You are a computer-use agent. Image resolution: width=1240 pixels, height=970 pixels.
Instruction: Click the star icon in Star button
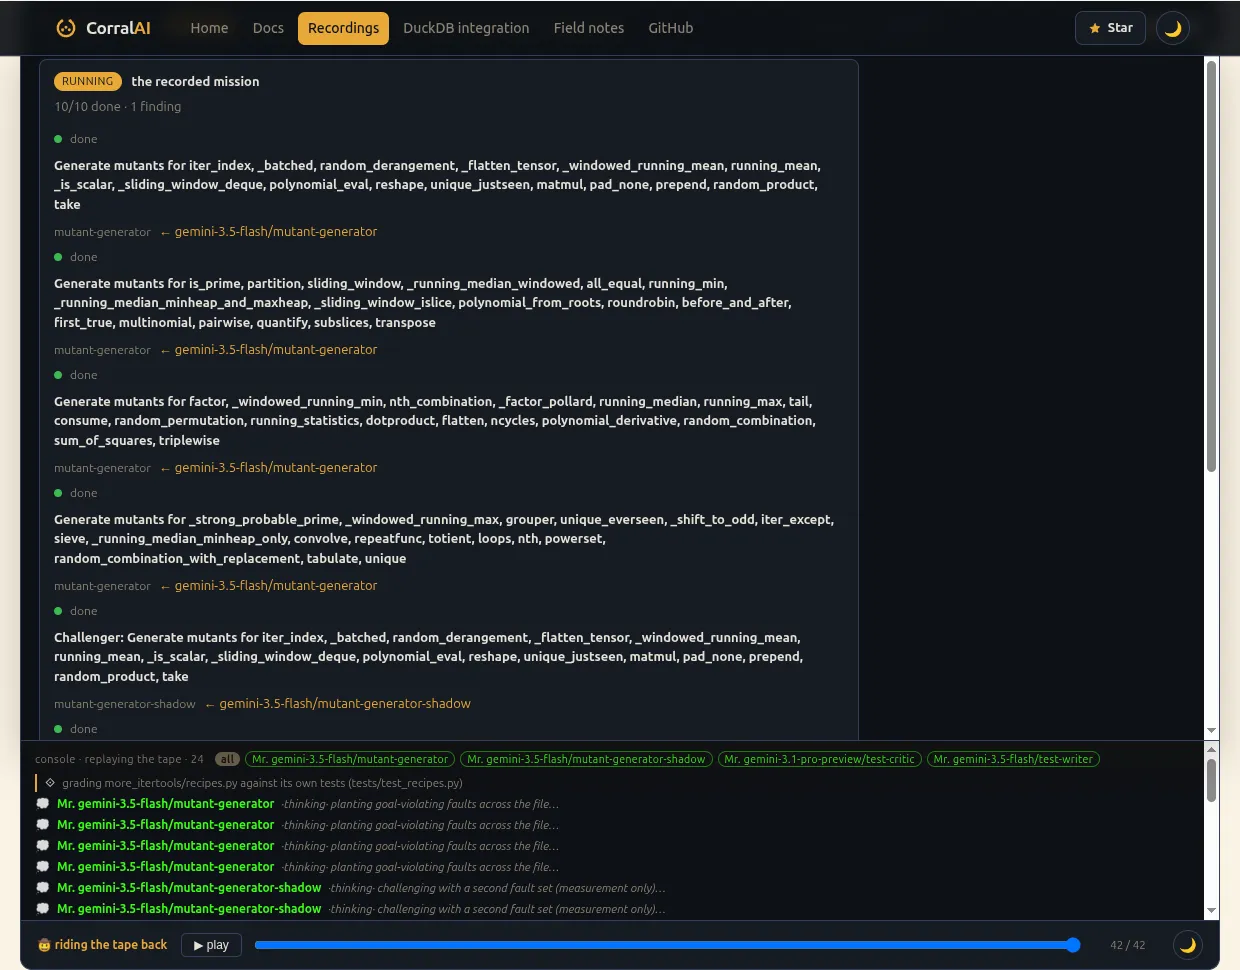(1095, 28)
